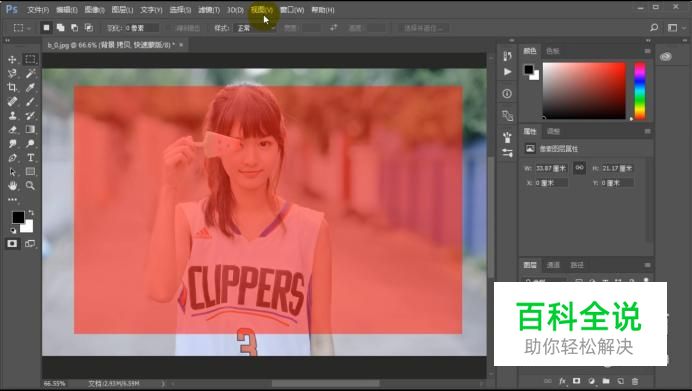Select the Rectangular Marquee tool in the toolbox

click(x=30, y=60)
